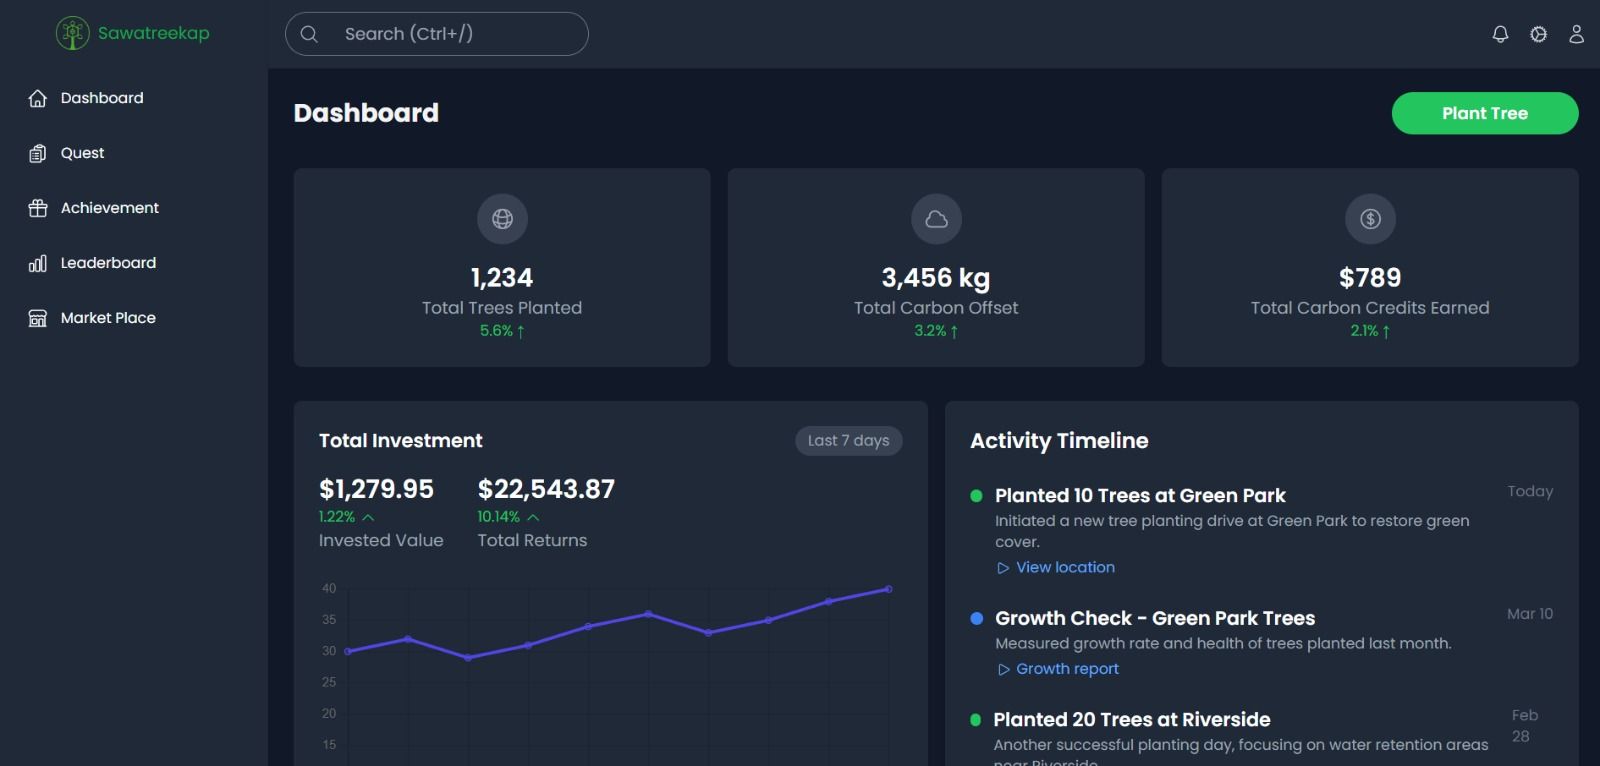Click the 3,456 kg carbon offset value
Viewport: 1600px width, 766px height.
pyautogui.click(x=936, y=278)
